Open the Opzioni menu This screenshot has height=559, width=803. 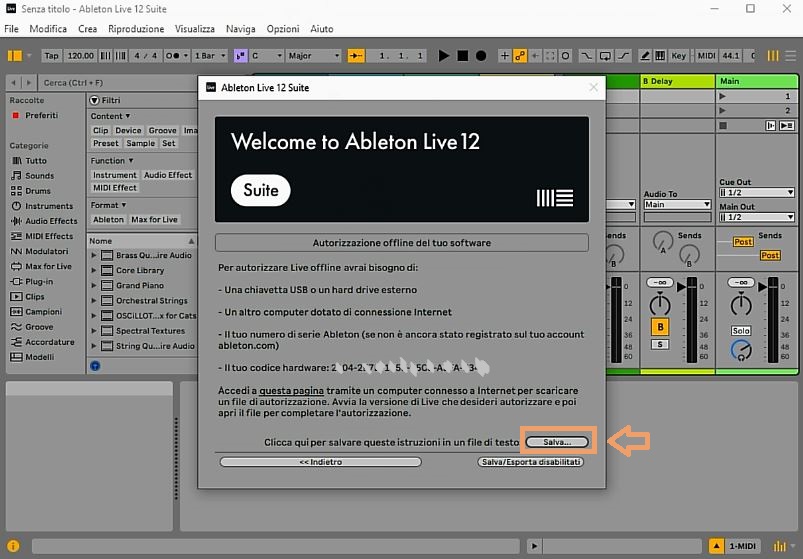click(x=282, y=29)
